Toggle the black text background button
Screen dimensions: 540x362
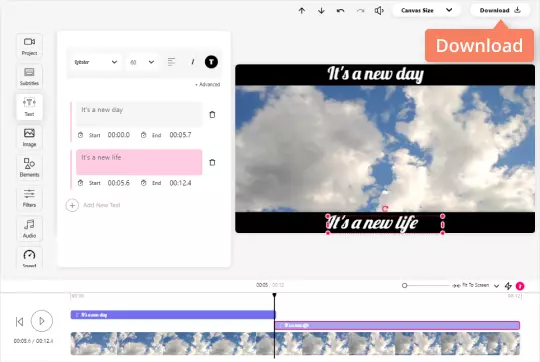tap(211, 62)
